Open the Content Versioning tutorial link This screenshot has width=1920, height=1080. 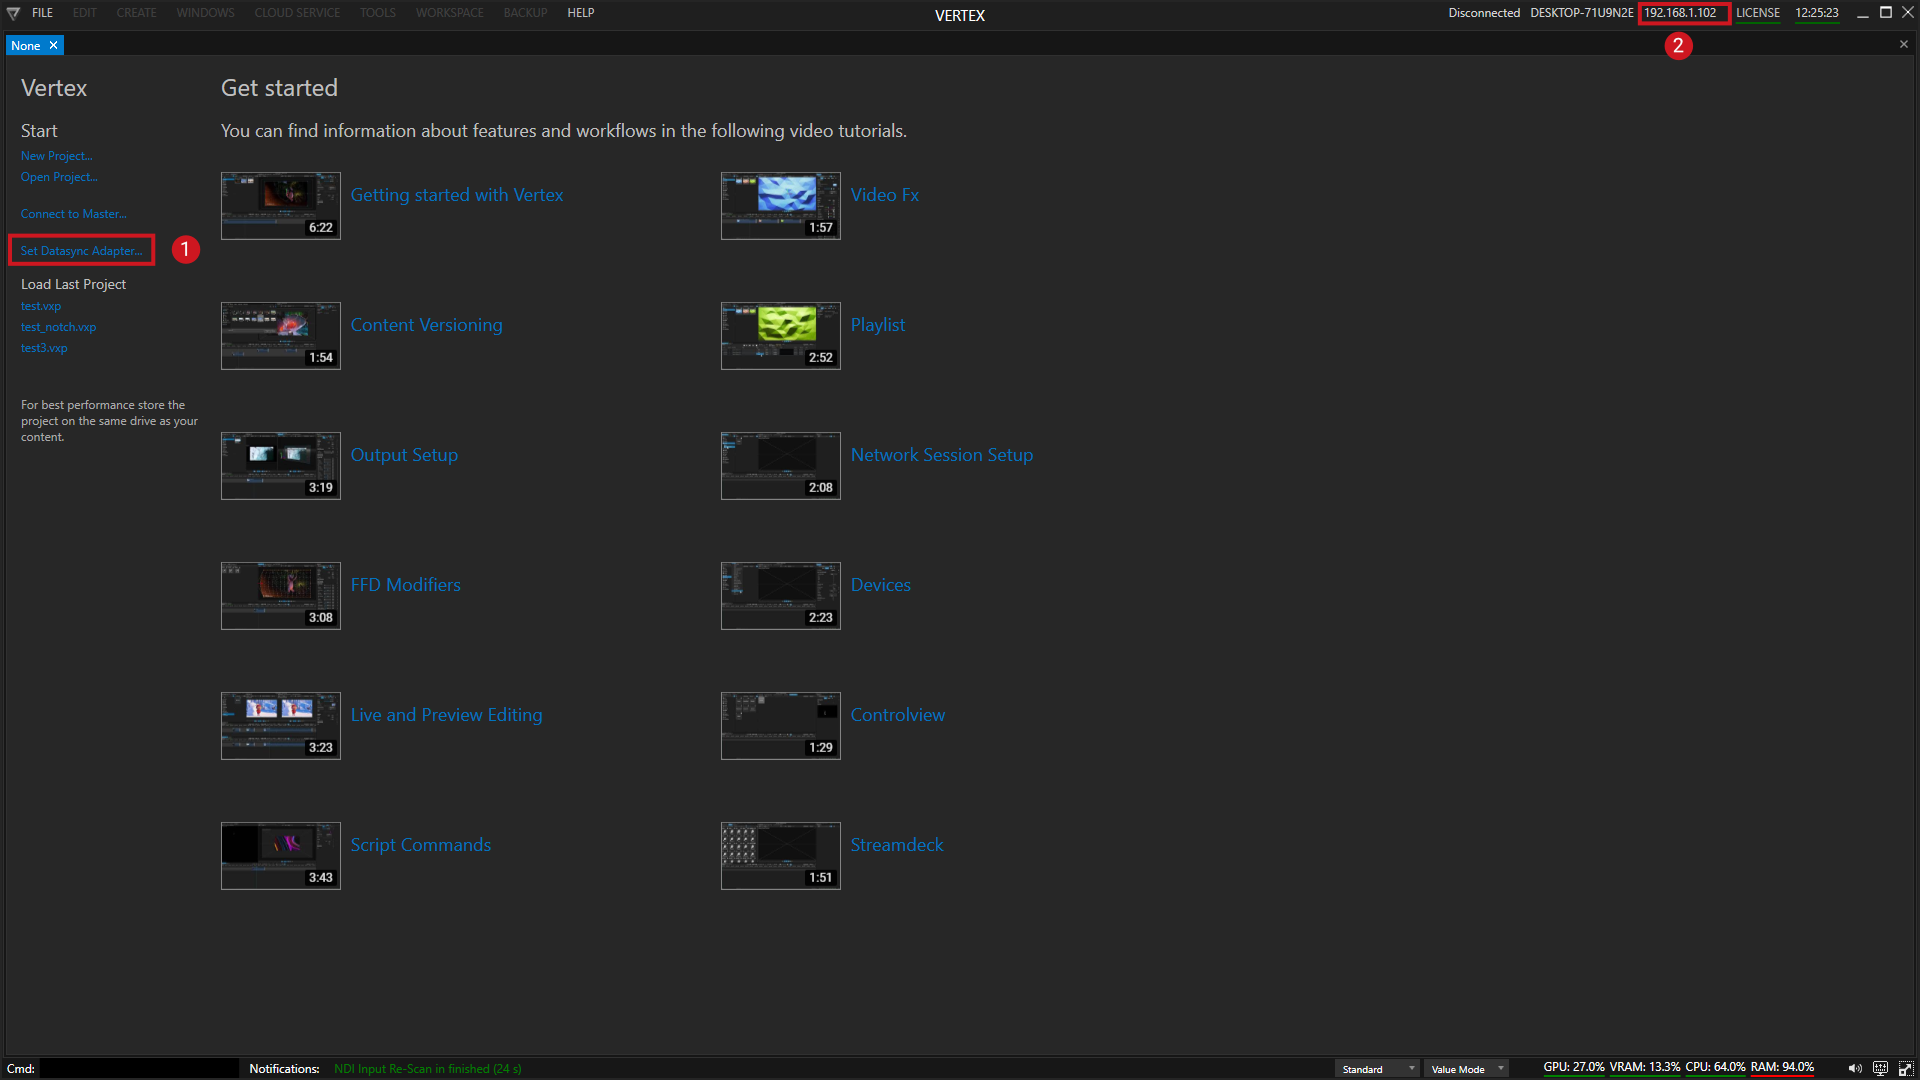pos(426,325)
